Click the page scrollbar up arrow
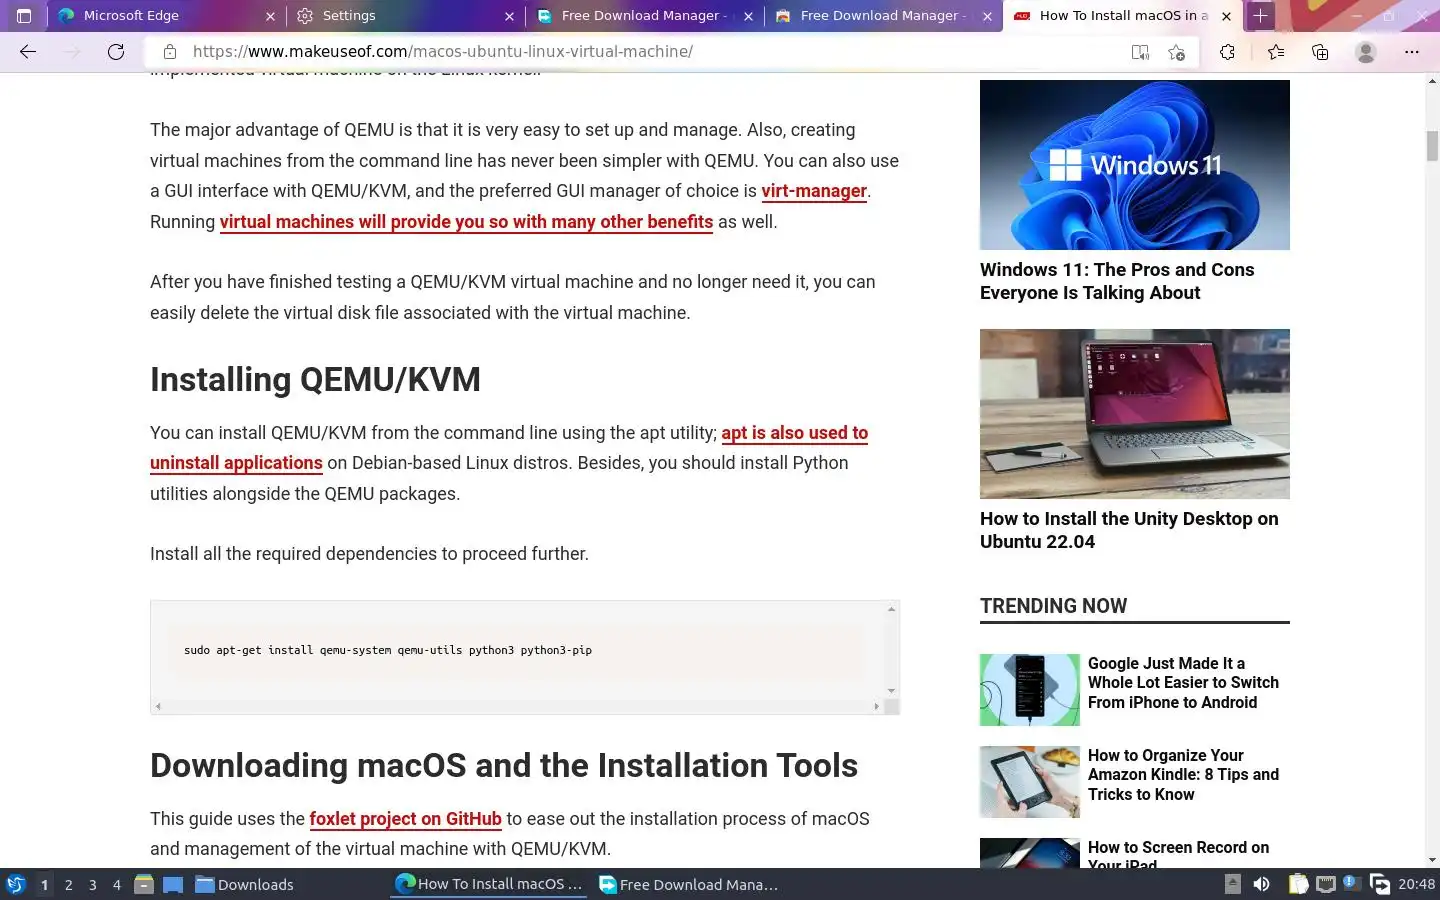The width and height of the screenshot is (1440, 900). pos(1432,81)
